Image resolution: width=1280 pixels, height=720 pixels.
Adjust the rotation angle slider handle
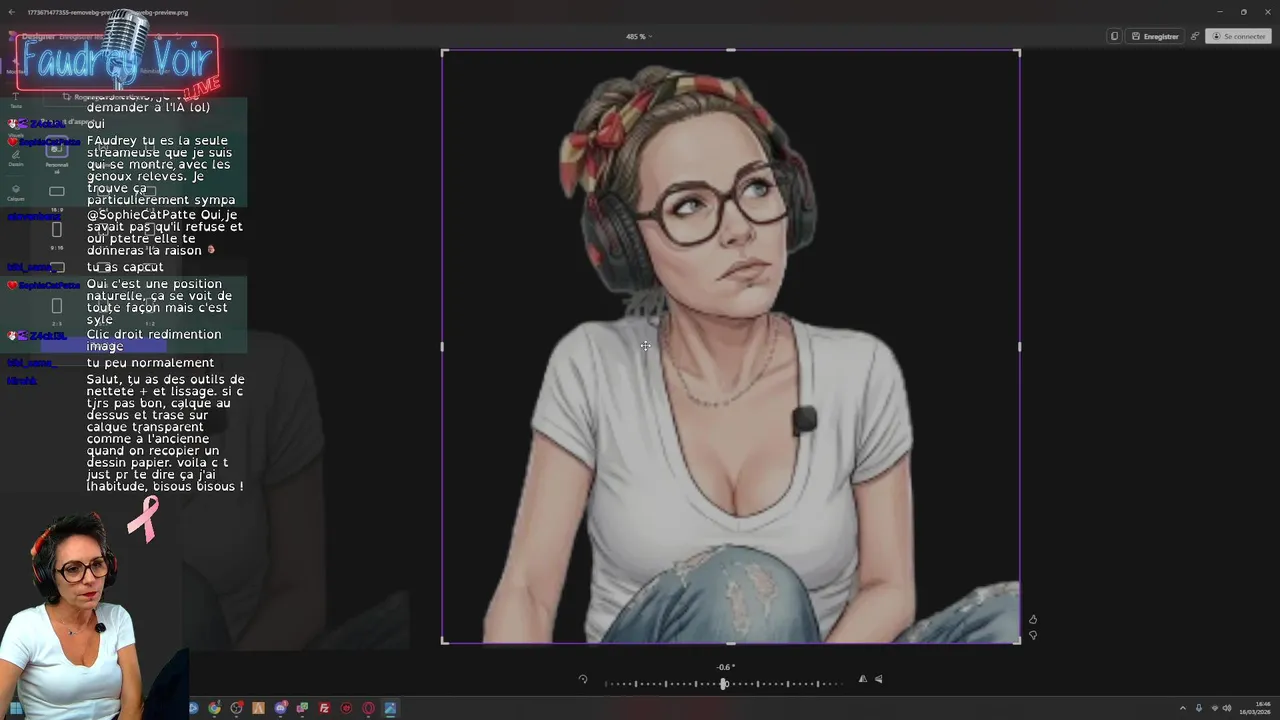(723, 684)
